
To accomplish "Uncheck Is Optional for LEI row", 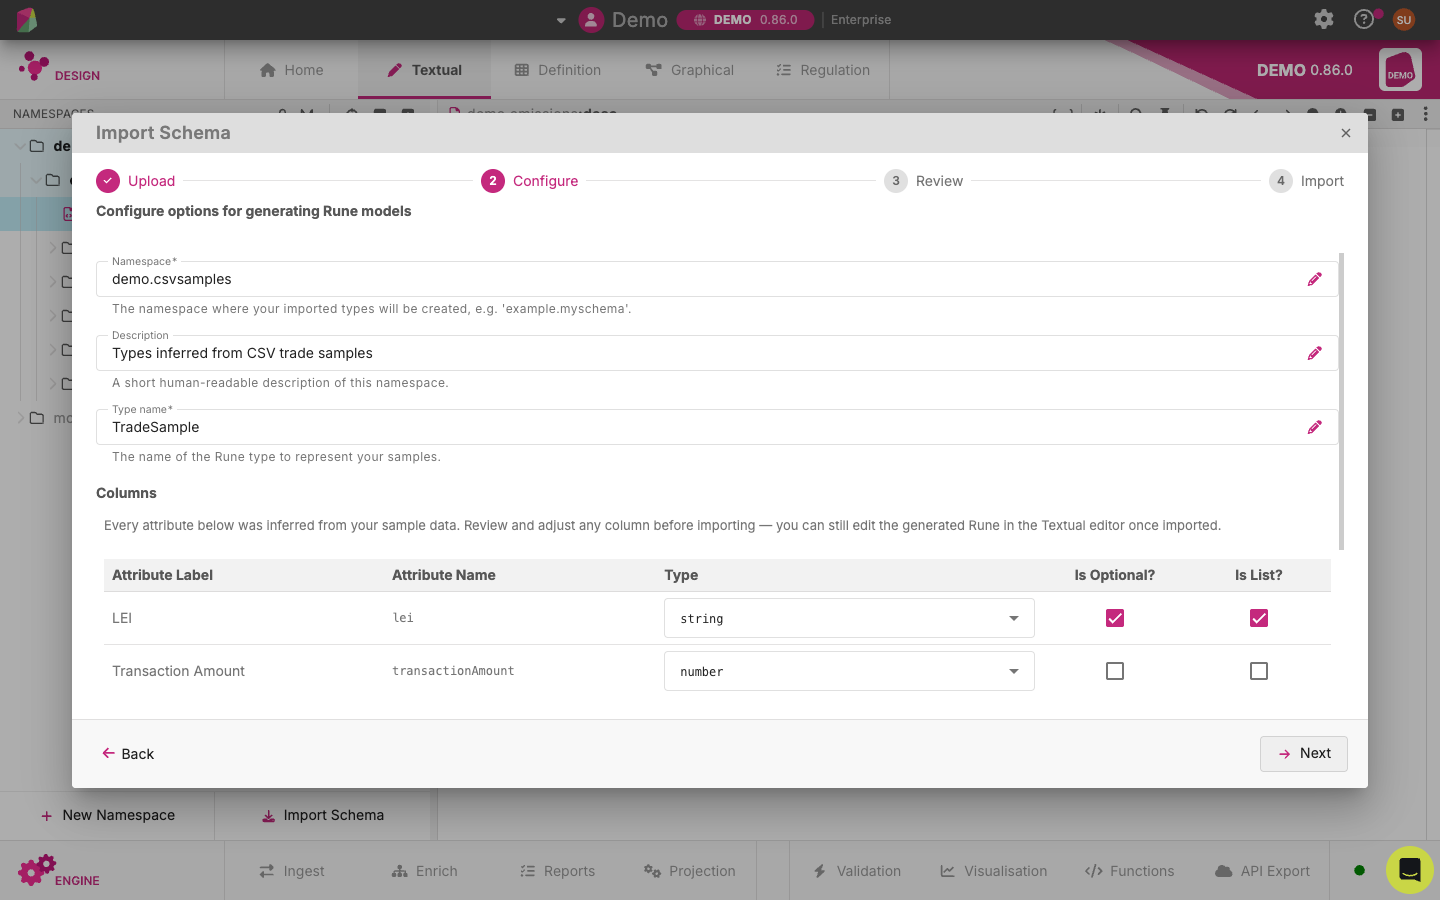I will click(x=1115, y=618).
